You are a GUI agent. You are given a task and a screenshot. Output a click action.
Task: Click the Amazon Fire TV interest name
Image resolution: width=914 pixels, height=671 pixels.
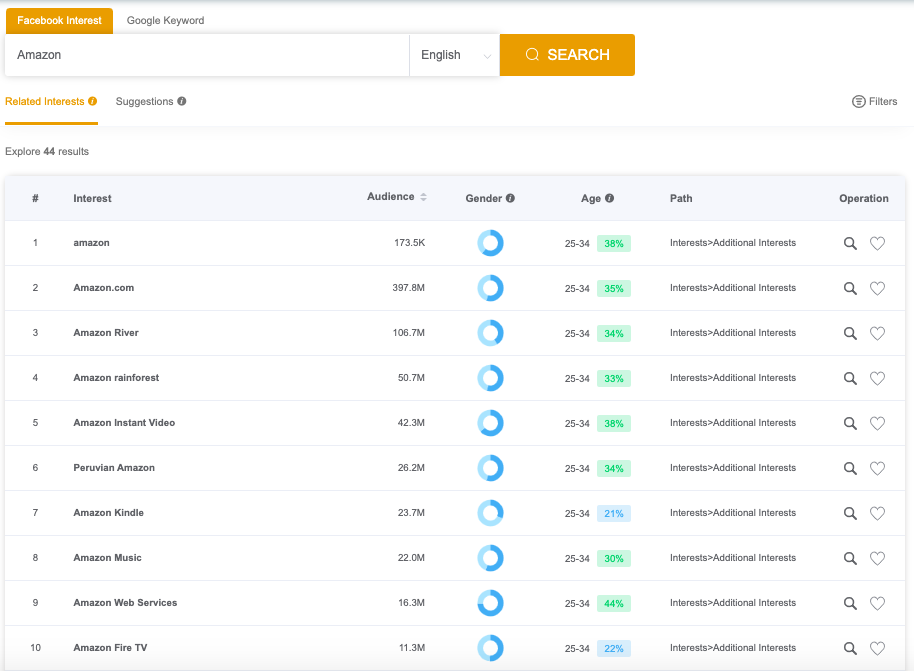tap(110, 648)
